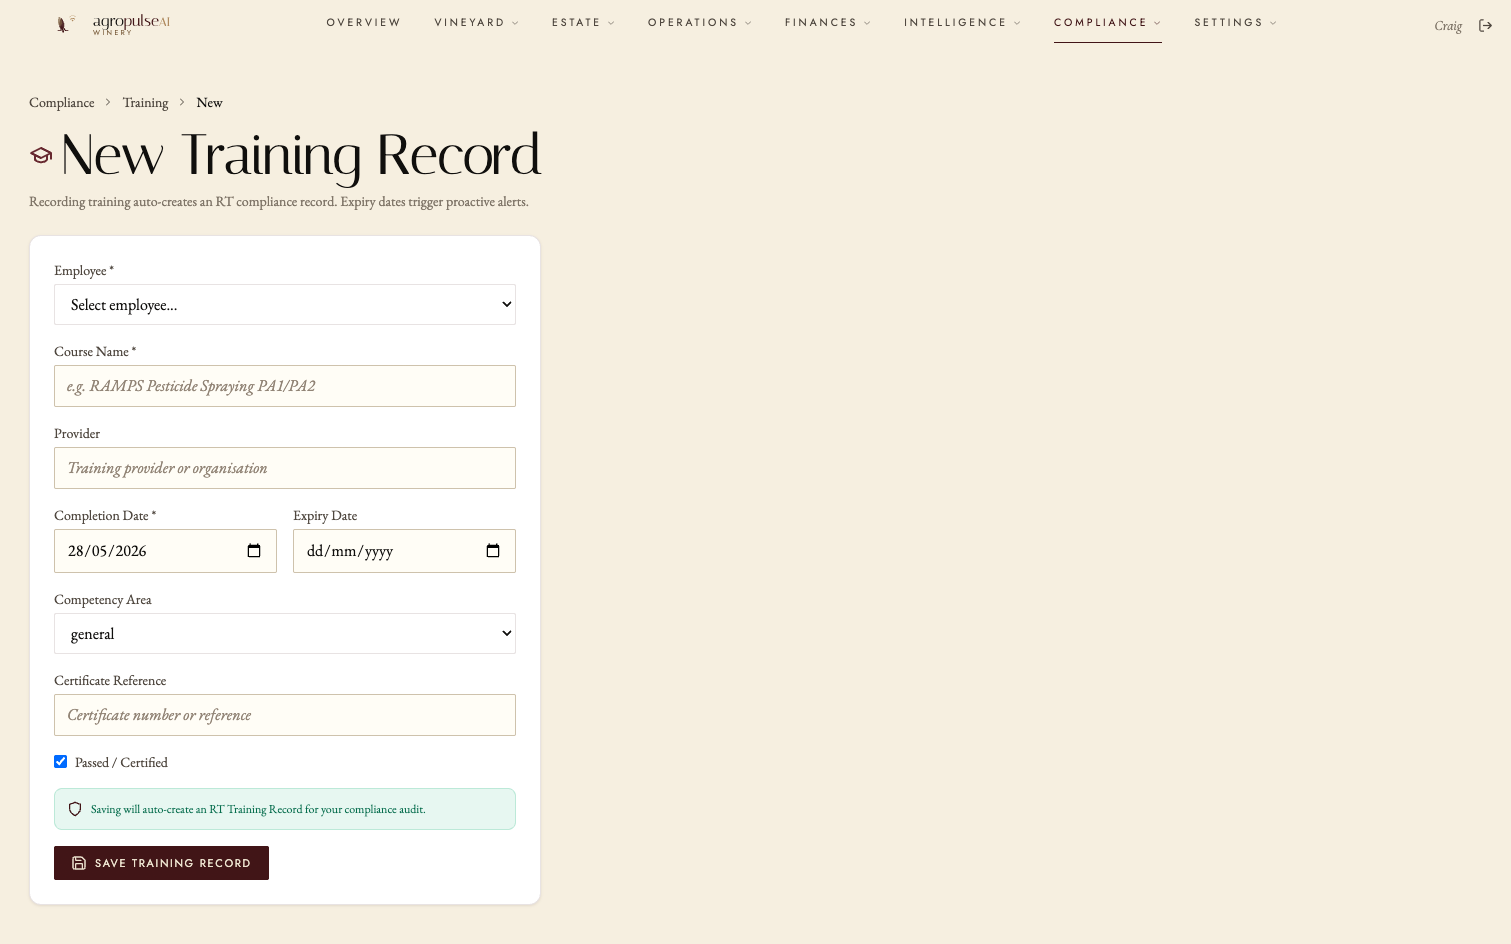The image size is (1511, 944).
Task: Click the 'Passed / Certified' label text
Action: tap(121, 763)
